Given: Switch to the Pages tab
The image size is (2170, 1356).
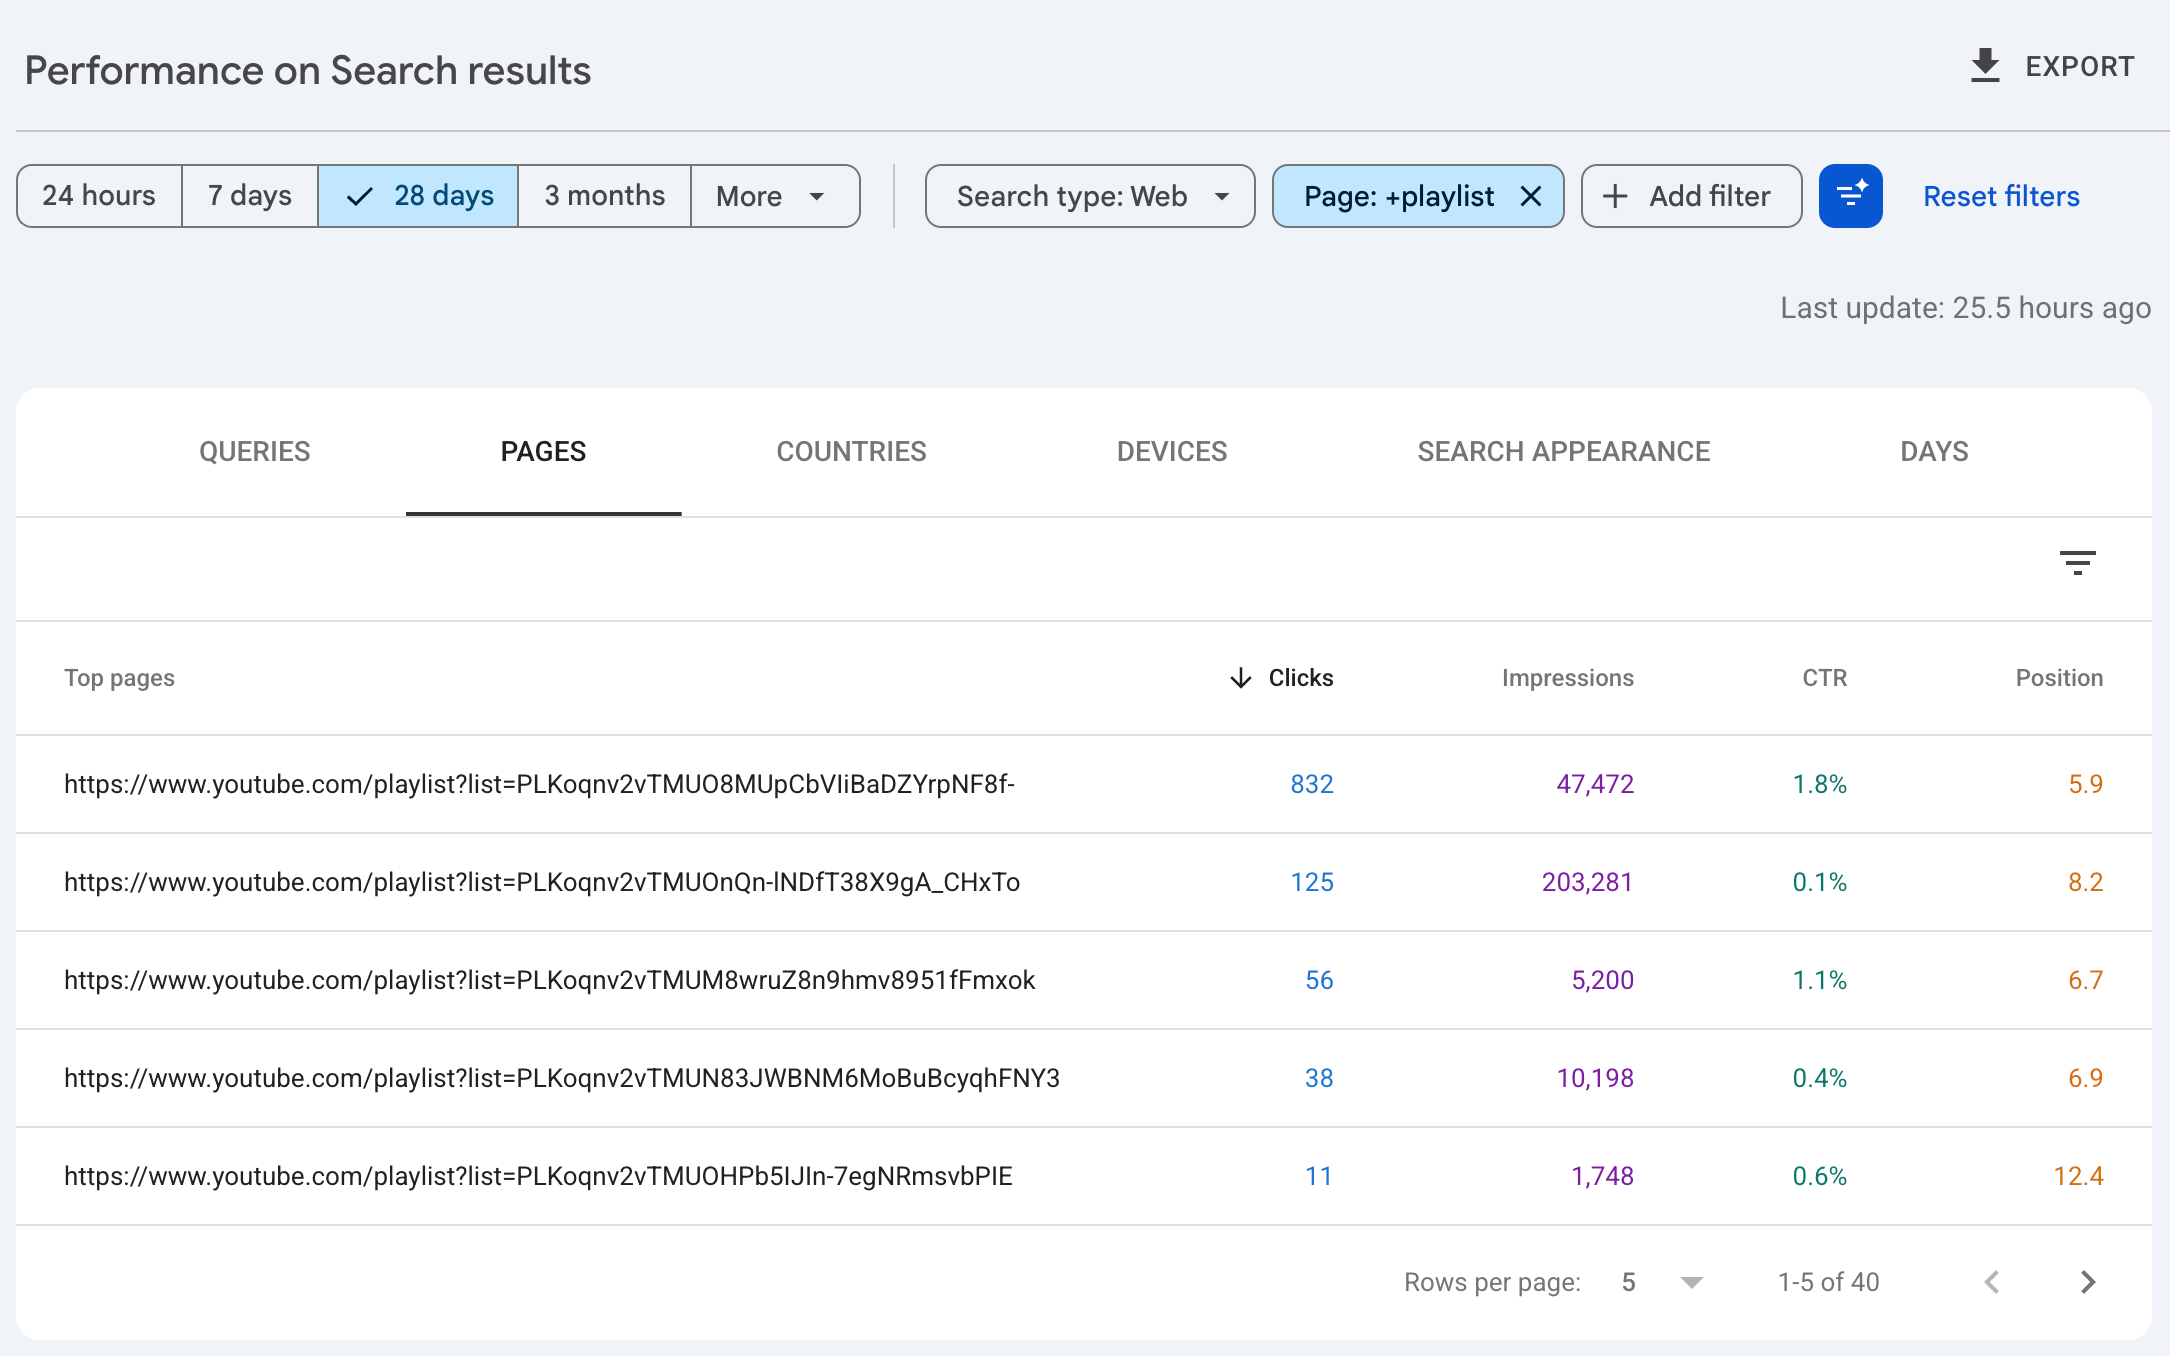Looking at the screenshot, I should [x=543, y=452].
